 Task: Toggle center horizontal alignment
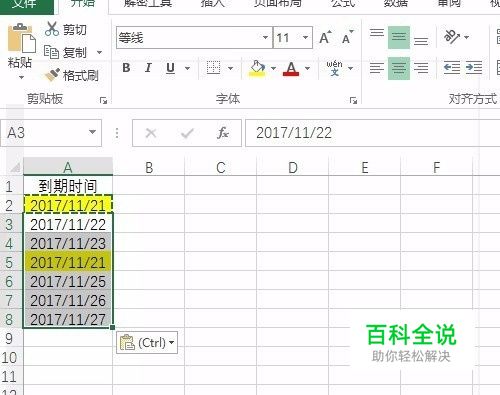point(399,68)
